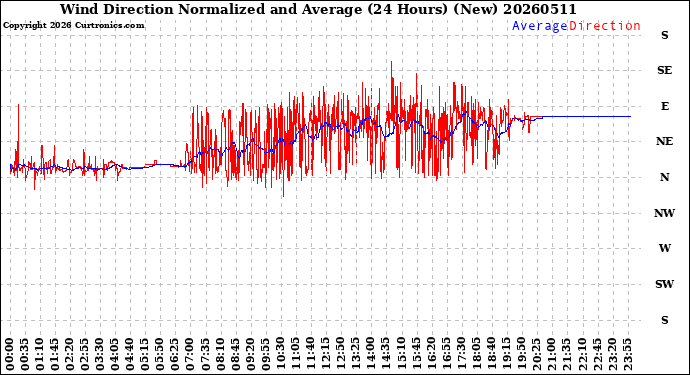Viewport: 690px width, 375px height.
Task: Click the blue 'Average' legend label
Action: pyautogui.click(x=540, y=26)
